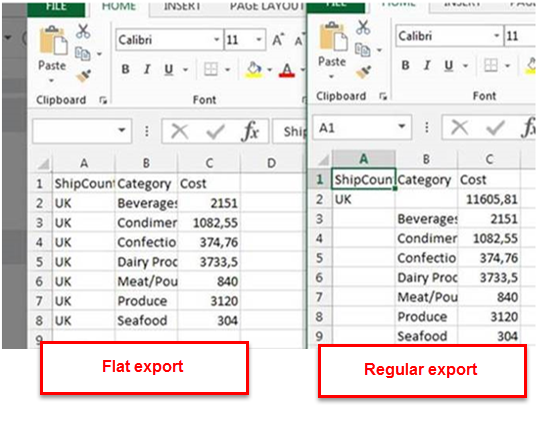Open INSERT tab in Flat export window
540x422 pixels.
[182, 6]
